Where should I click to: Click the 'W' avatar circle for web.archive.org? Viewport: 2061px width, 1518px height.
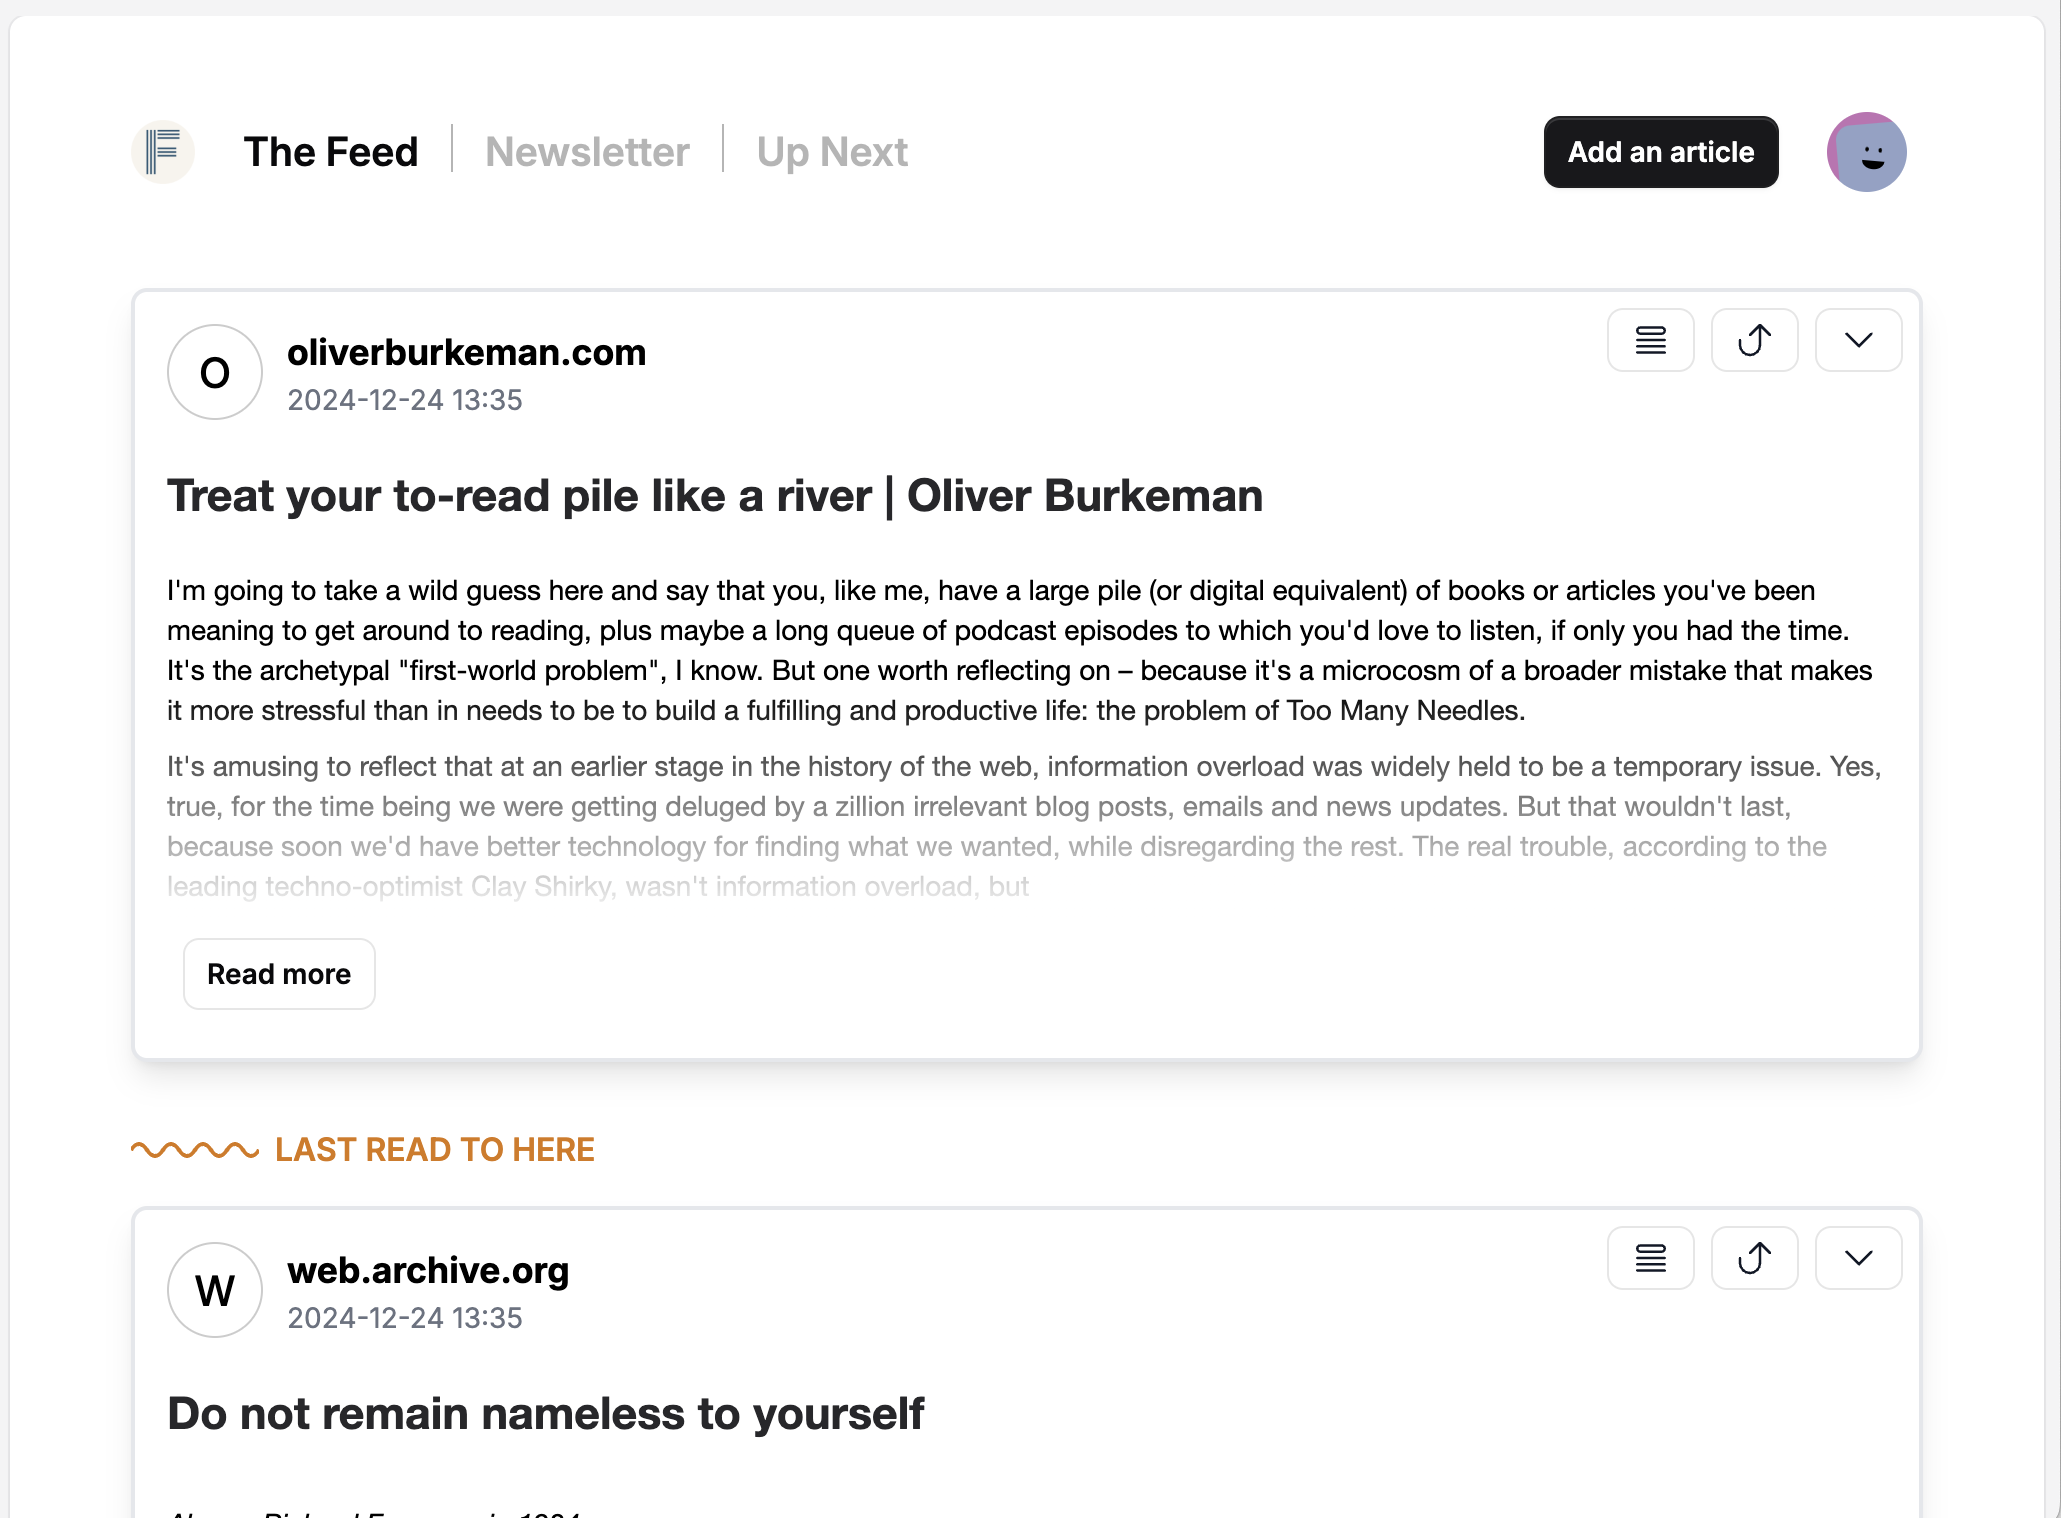point(215,1290)
